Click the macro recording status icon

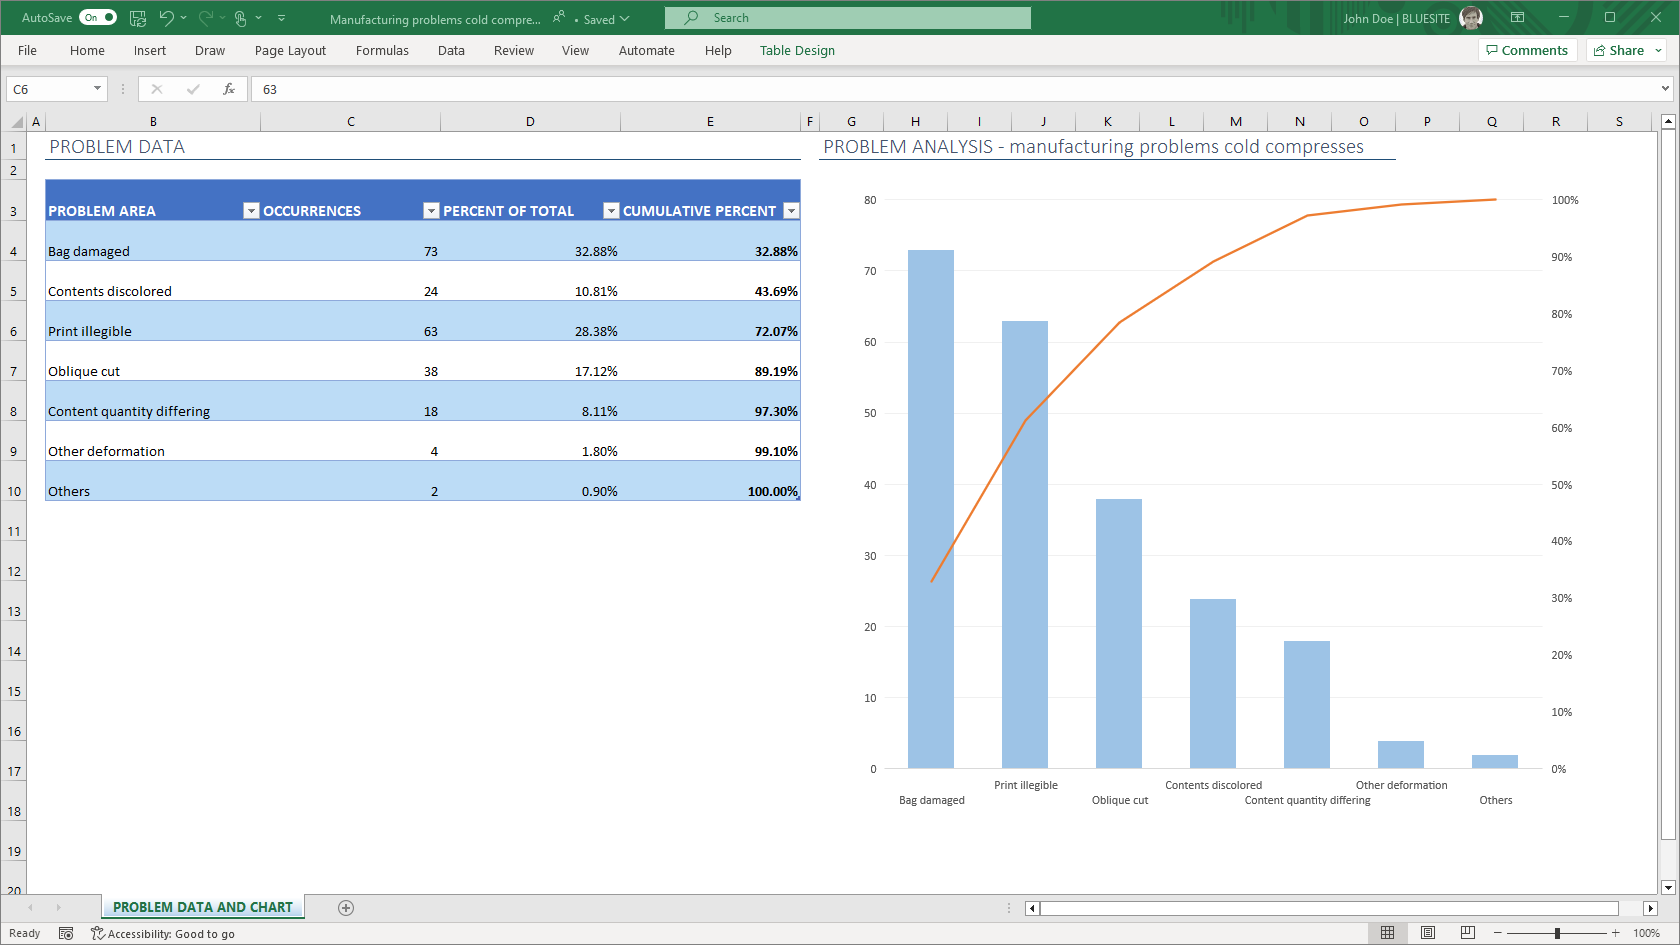coord(66,933)
